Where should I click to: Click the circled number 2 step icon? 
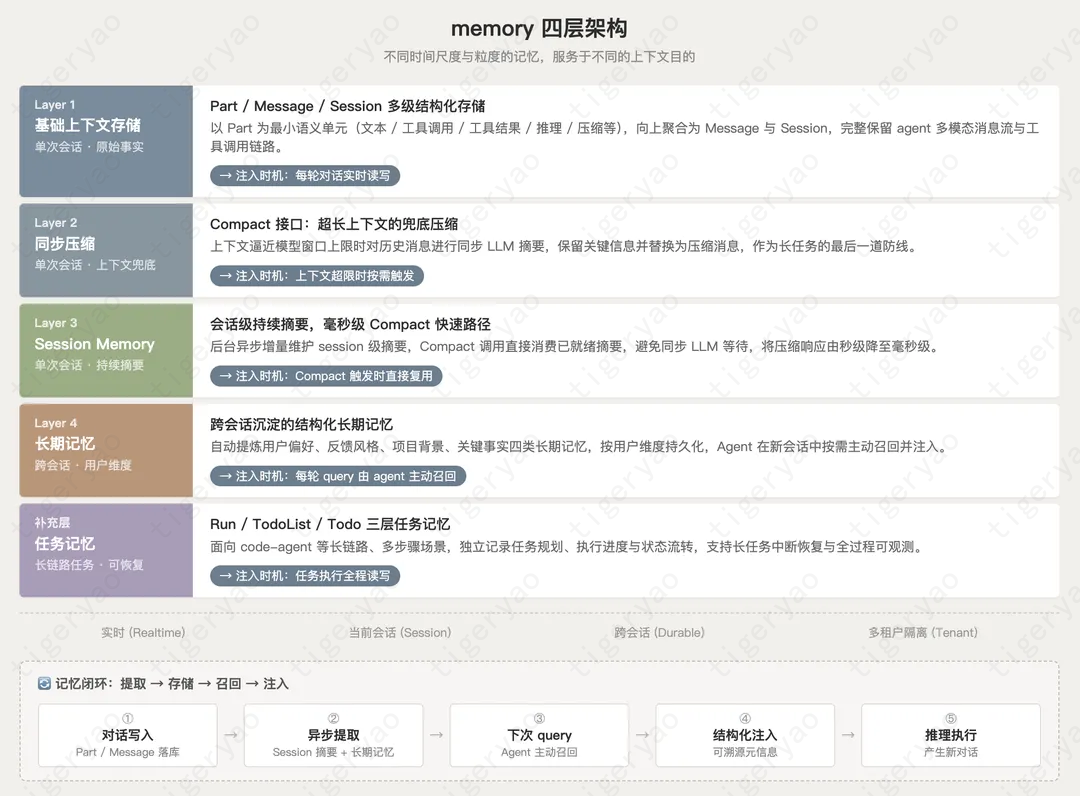click(x=333, y=718)
